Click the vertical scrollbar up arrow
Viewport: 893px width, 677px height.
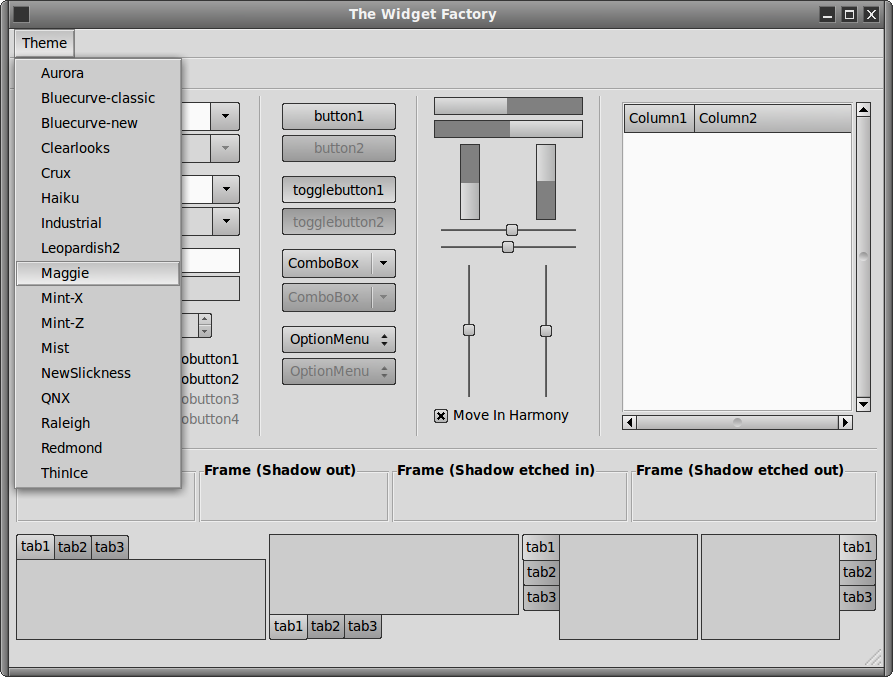tap(863, 110)
